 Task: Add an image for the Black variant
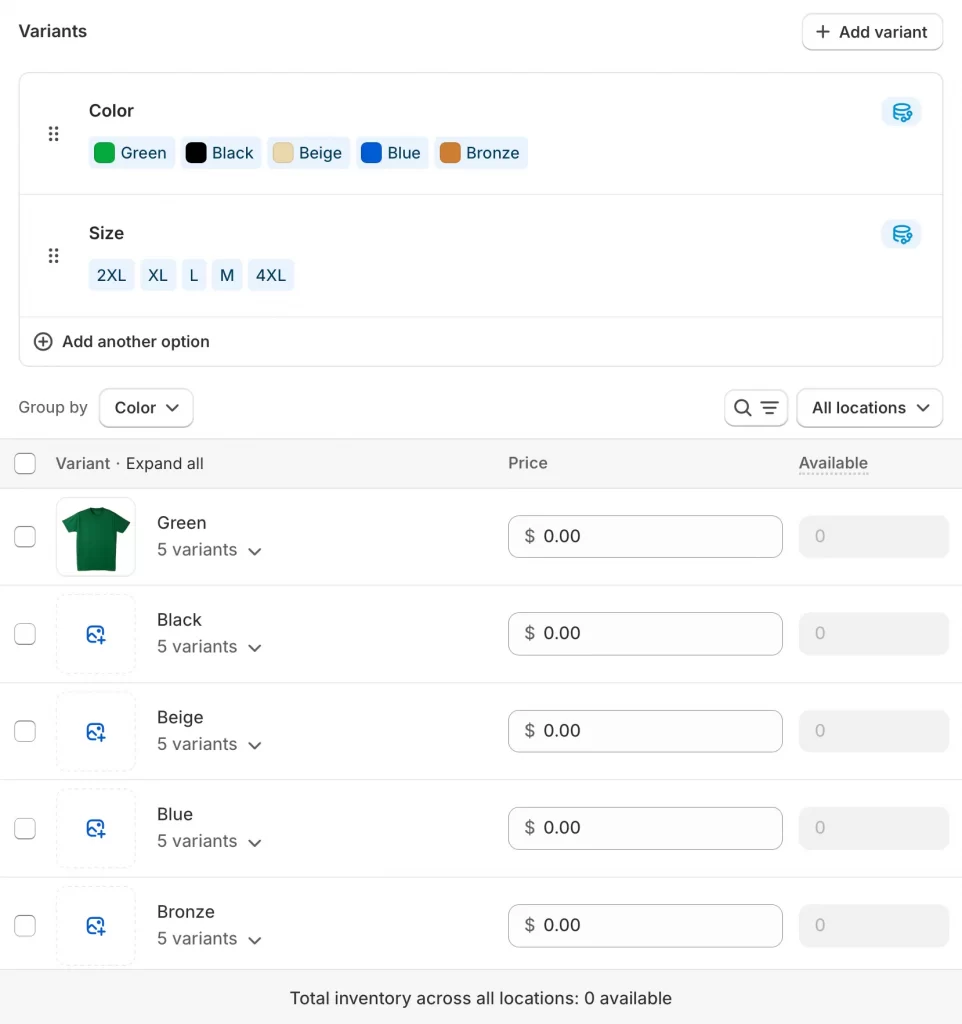click(x=95, y=633)
